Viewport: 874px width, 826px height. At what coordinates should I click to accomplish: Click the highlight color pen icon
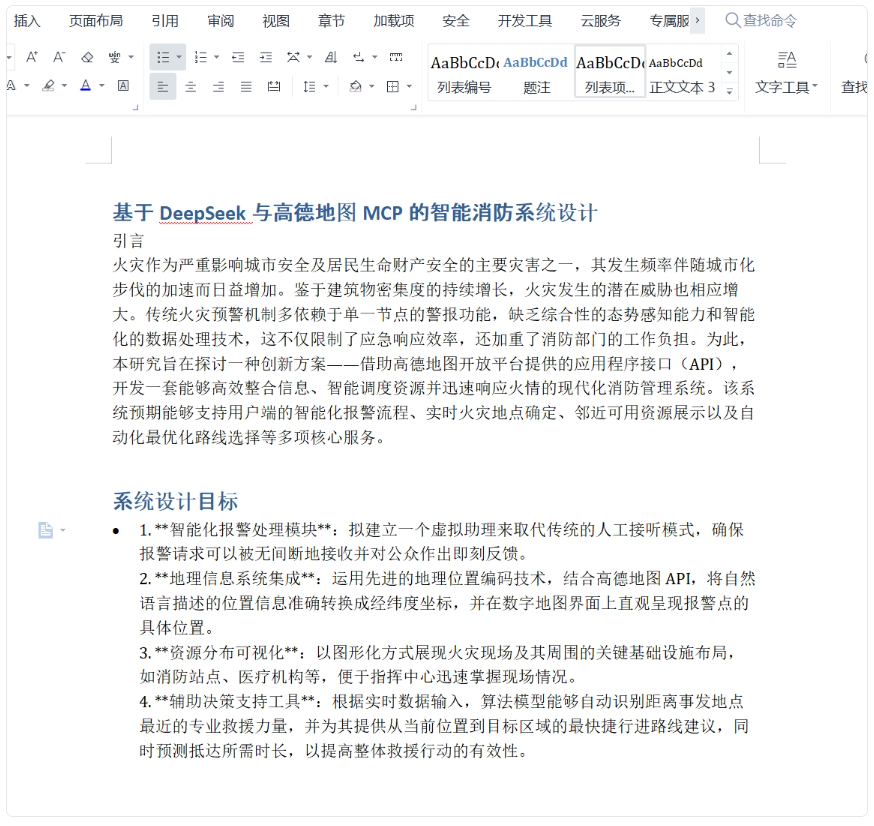(x=48, y=86)
